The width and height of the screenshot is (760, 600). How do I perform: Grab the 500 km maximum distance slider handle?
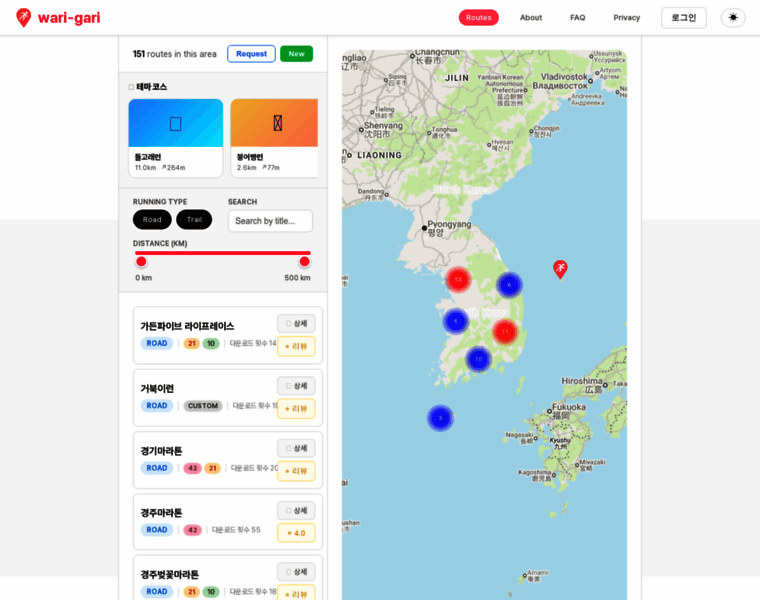pyautogui.click(x=304, y=262)
